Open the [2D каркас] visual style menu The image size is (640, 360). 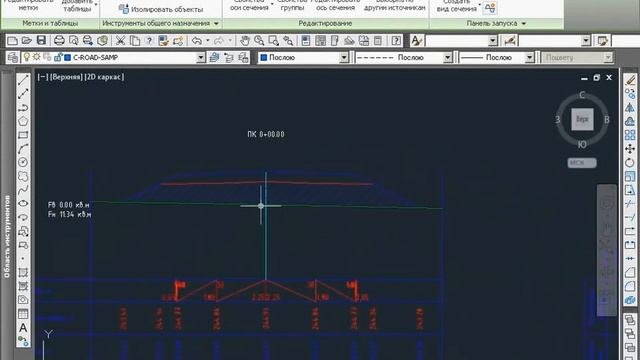pos(104,77)
